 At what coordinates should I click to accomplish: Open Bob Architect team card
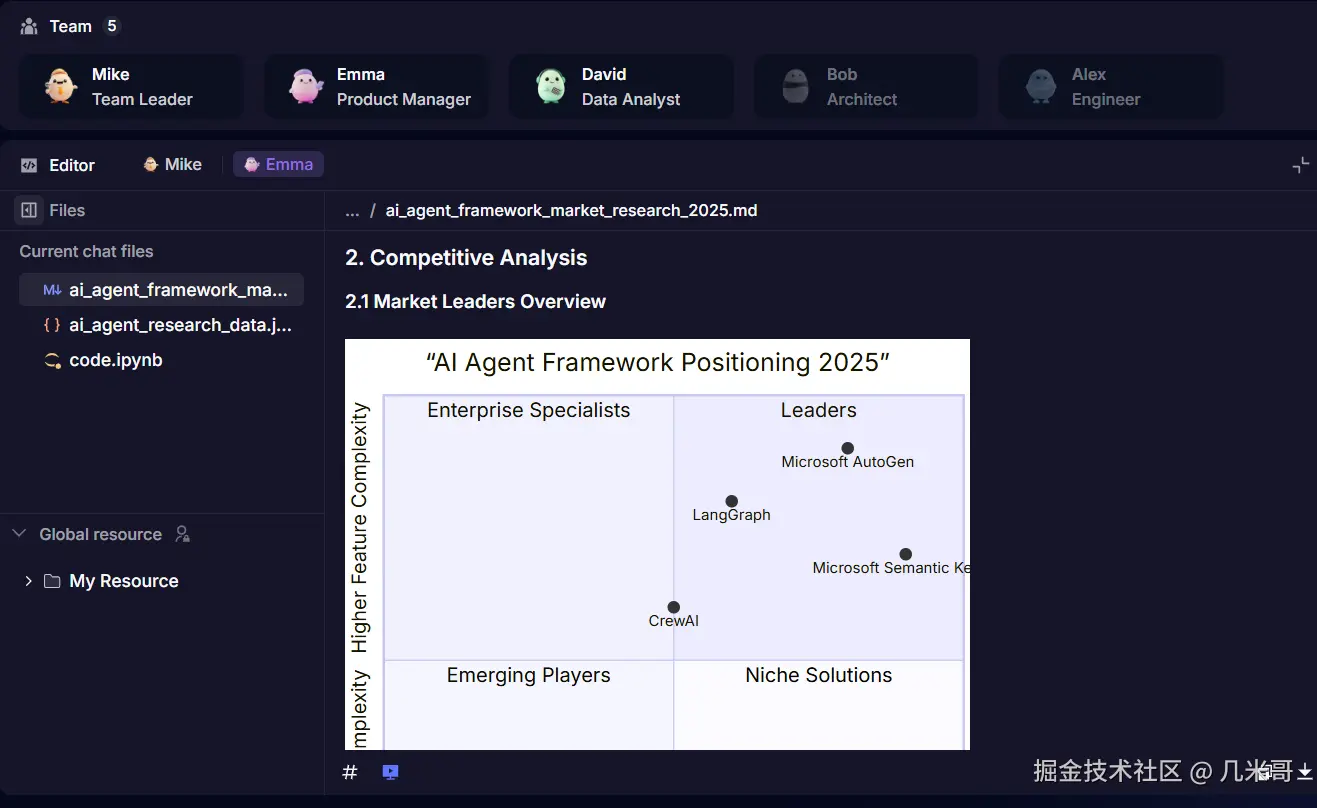pyautogui.click(x=867, y=86)
